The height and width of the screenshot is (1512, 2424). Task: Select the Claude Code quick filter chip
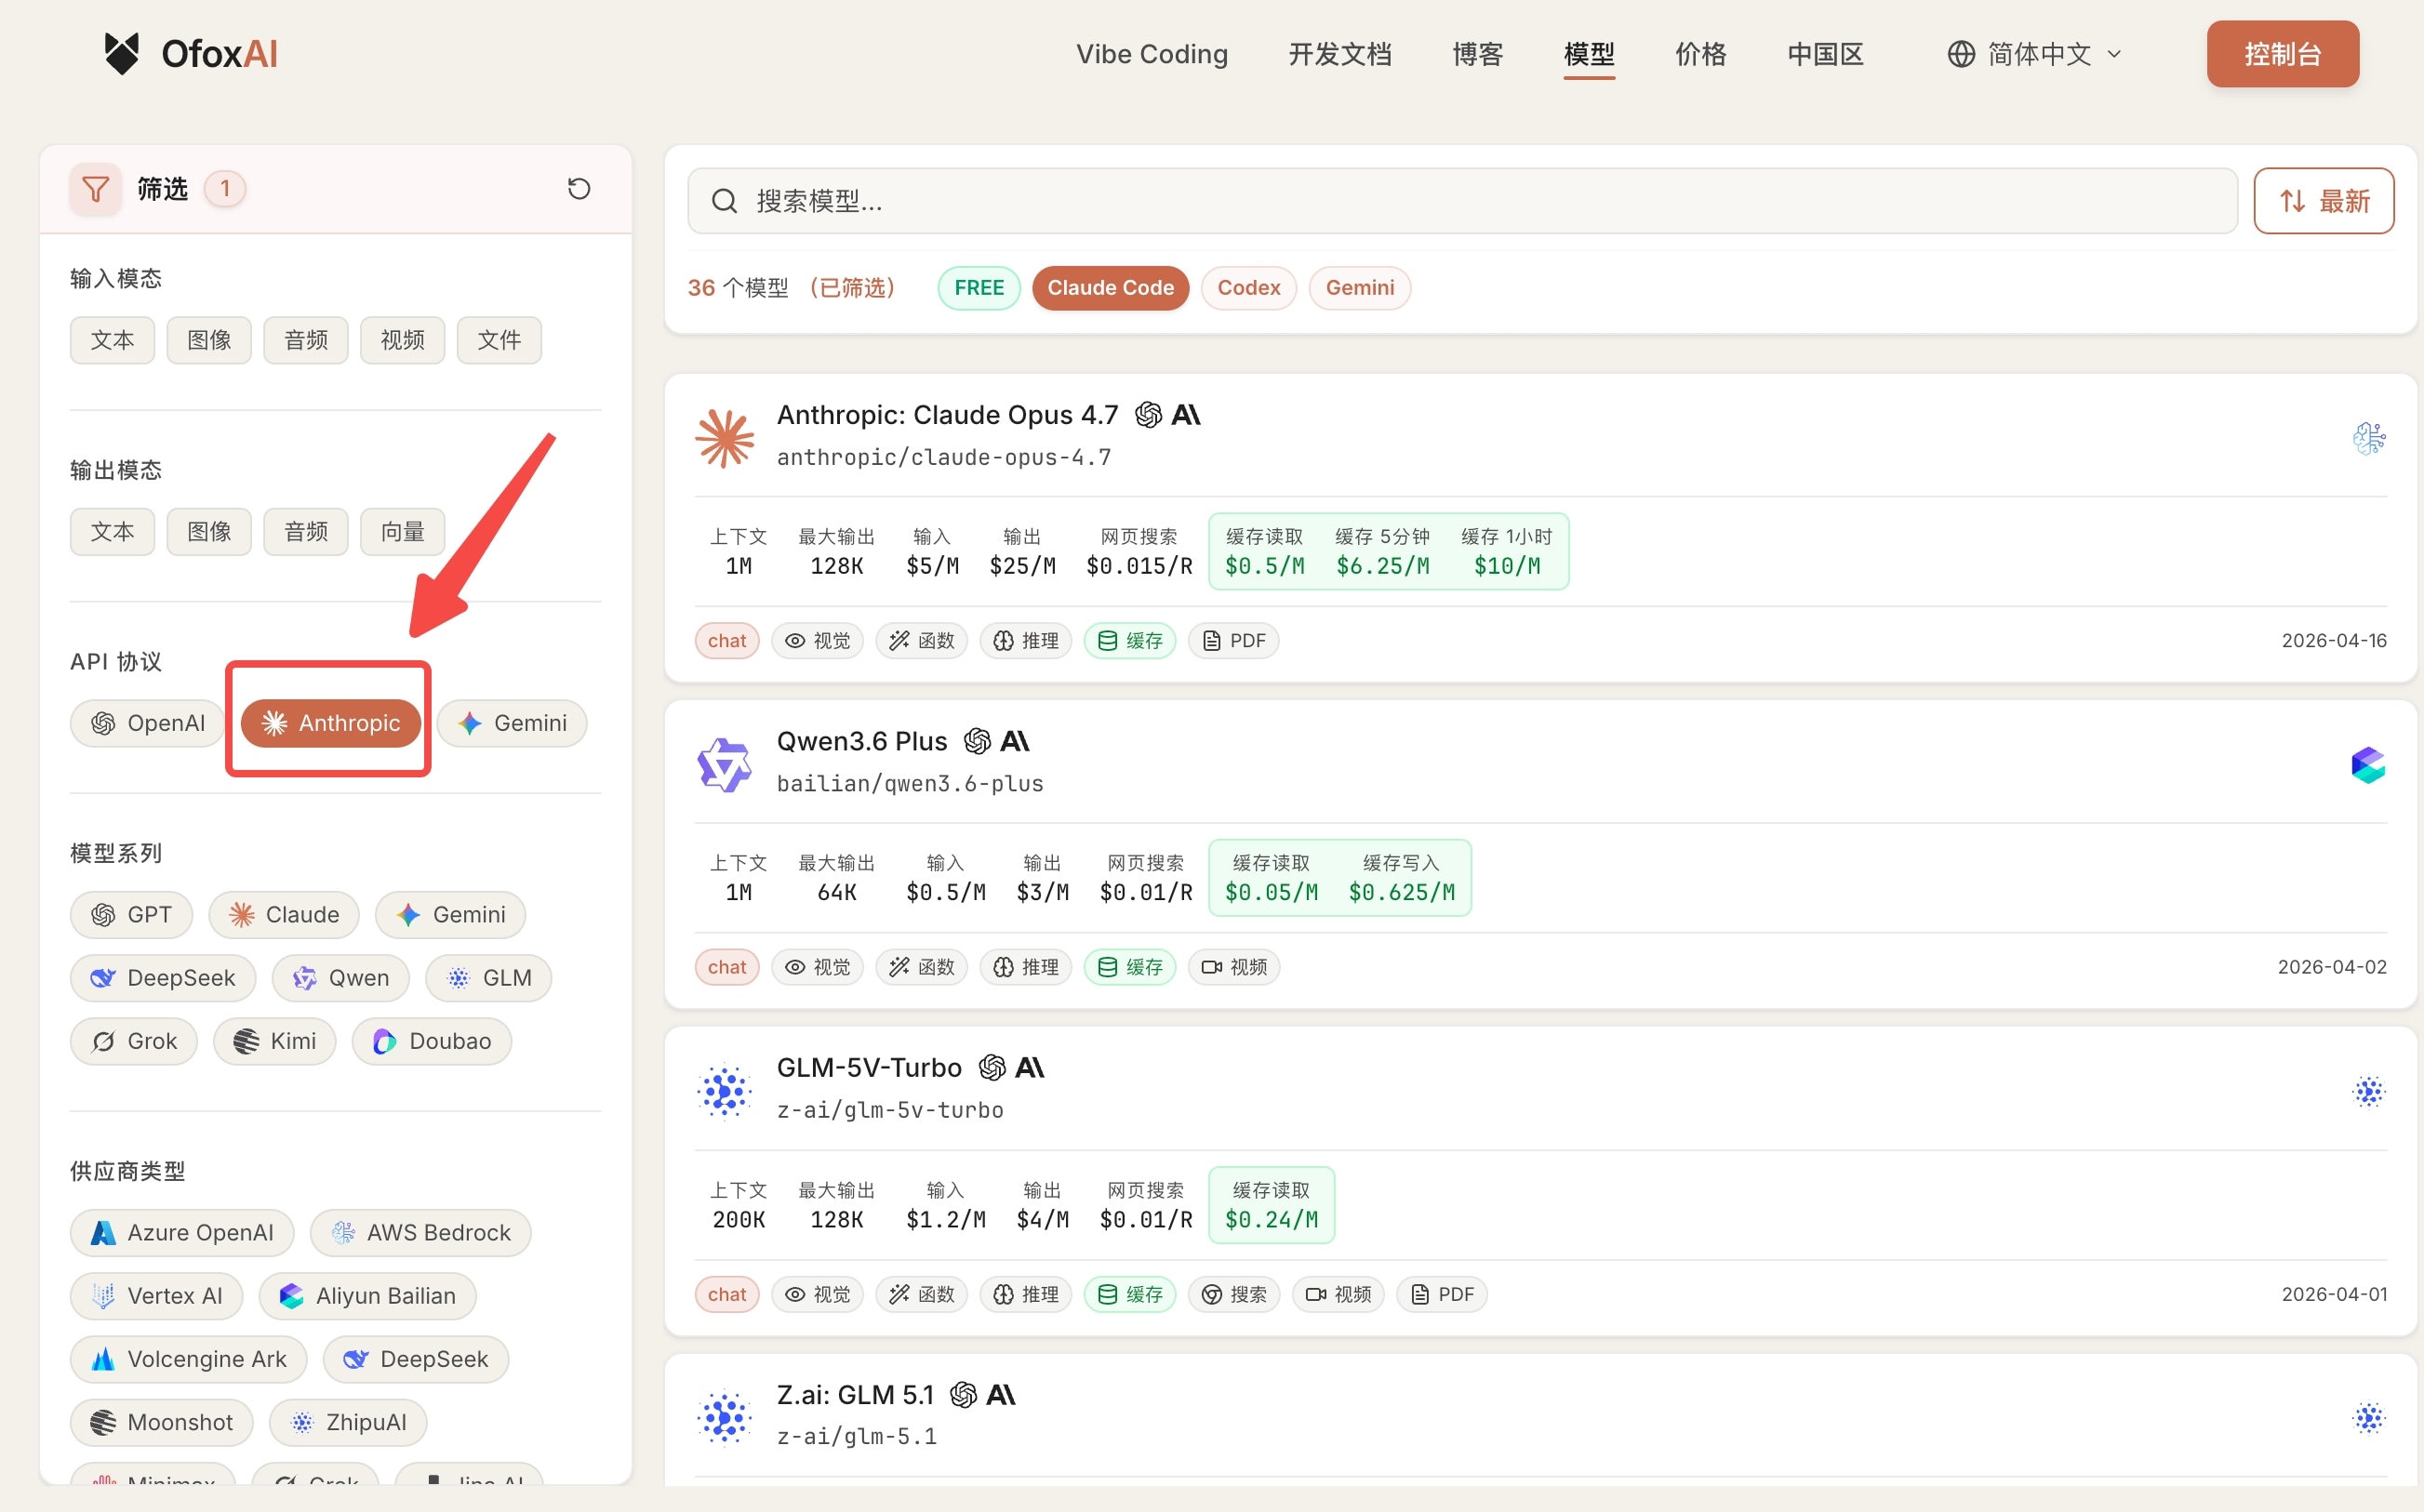[x=1110, y=288]
